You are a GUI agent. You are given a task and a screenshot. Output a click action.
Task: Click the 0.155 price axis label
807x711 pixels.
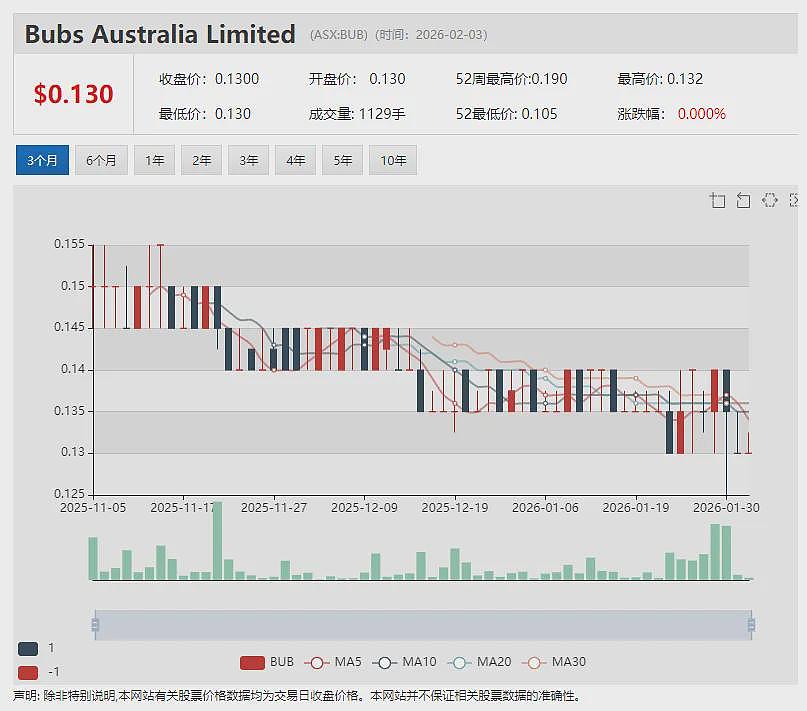point(69,244)
